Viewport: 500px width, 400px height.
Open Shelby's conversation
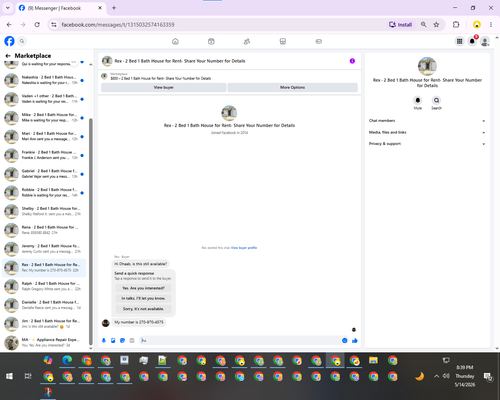[44, 211]
